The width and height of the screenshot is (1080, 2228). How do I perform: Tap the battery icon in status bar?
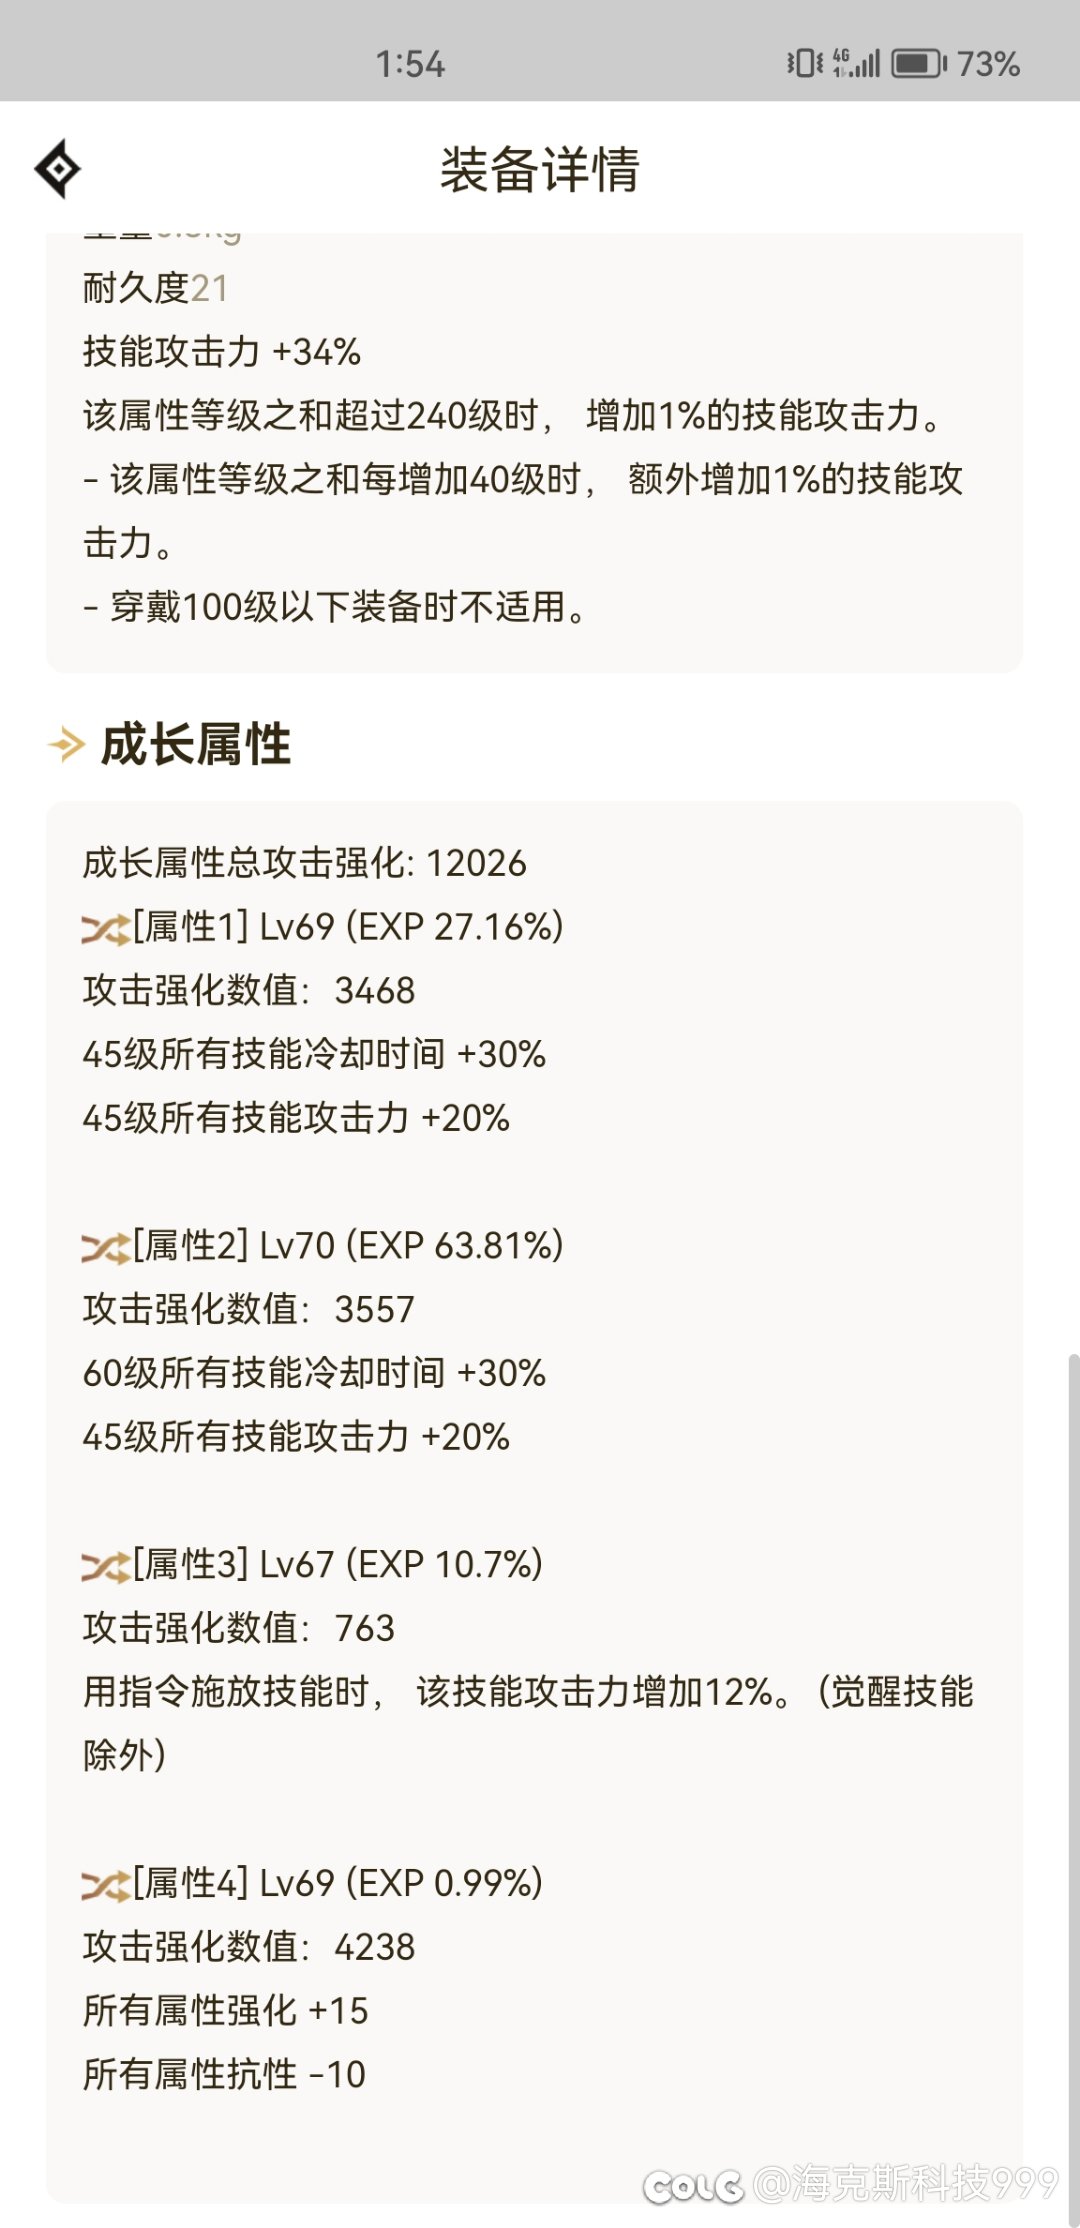(920, 64)
